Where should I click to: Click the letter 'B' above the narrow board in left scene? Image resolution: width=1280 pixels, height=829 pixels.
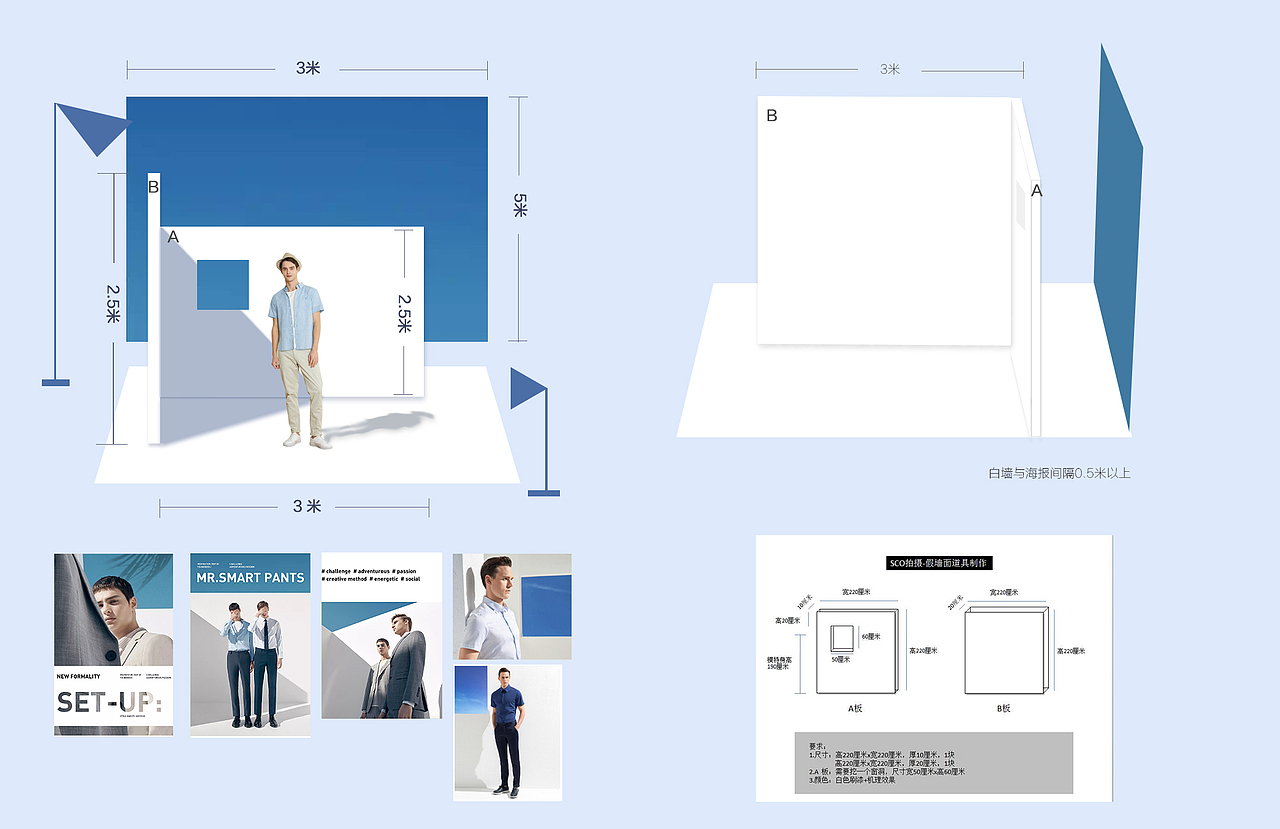coord(153,186)
